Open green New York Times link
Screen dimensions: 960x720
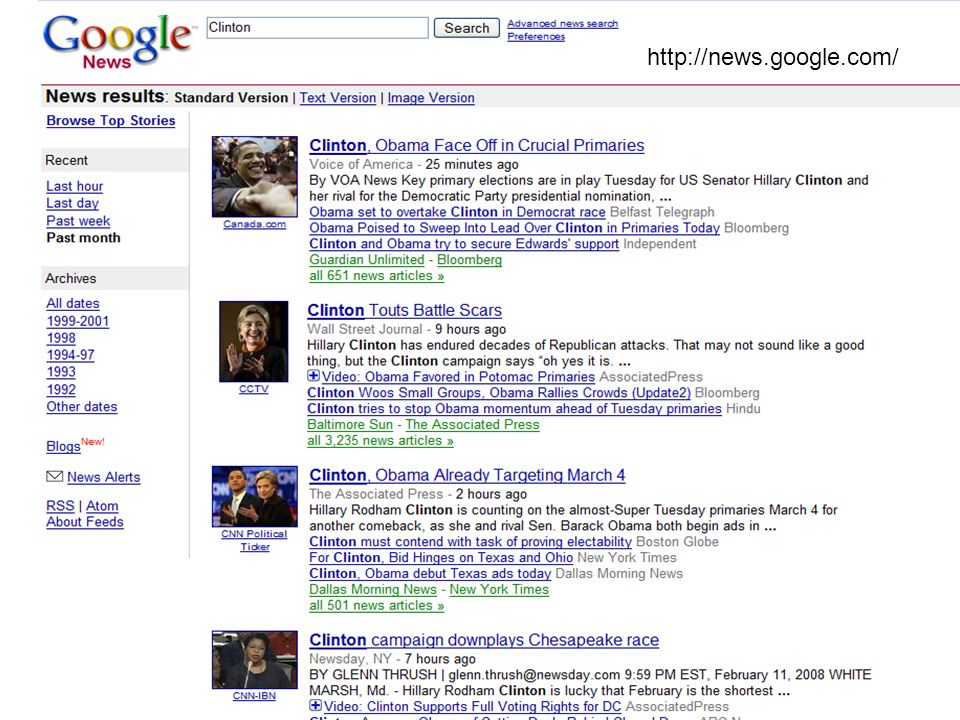point(499,590)
